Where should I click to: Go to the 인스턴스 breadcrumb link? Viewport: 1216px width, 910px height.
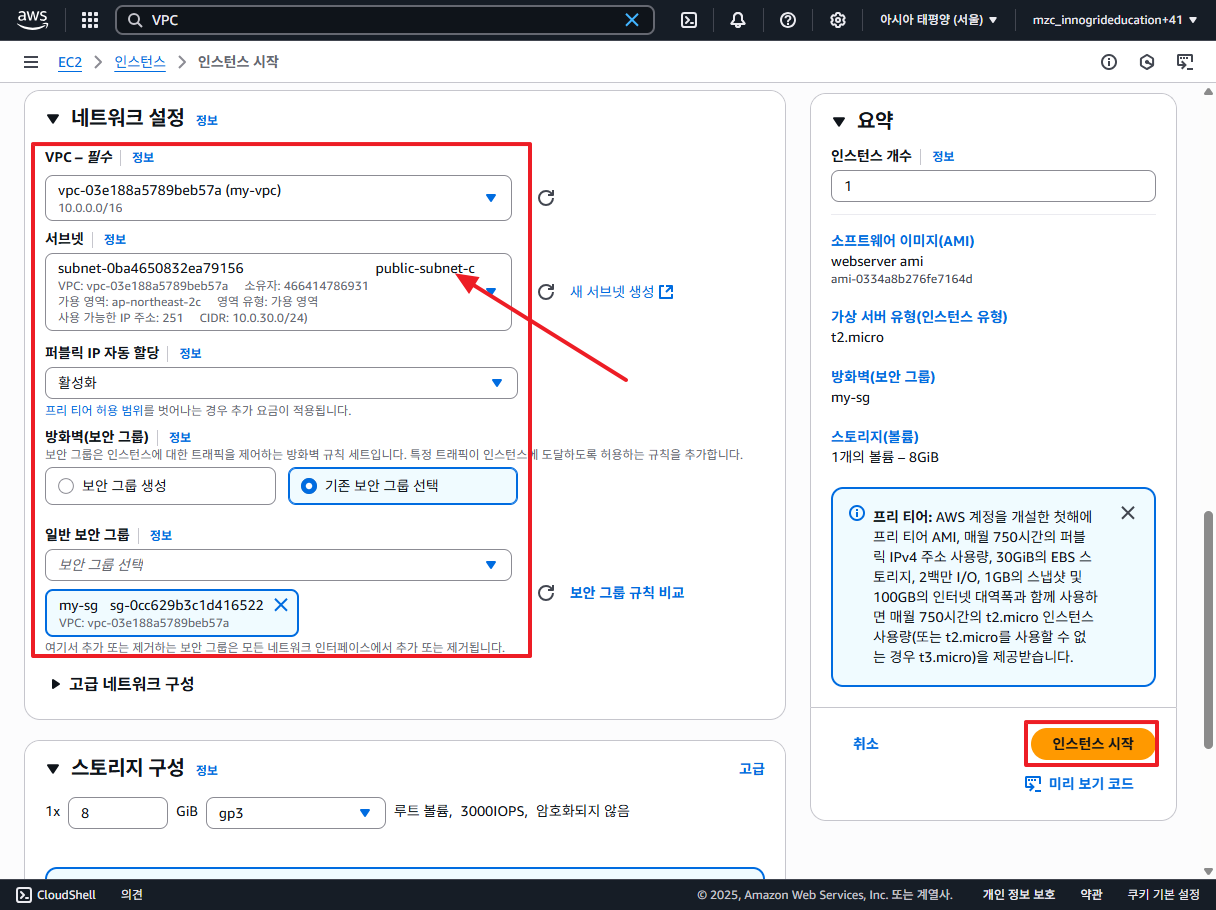(140, 62)
